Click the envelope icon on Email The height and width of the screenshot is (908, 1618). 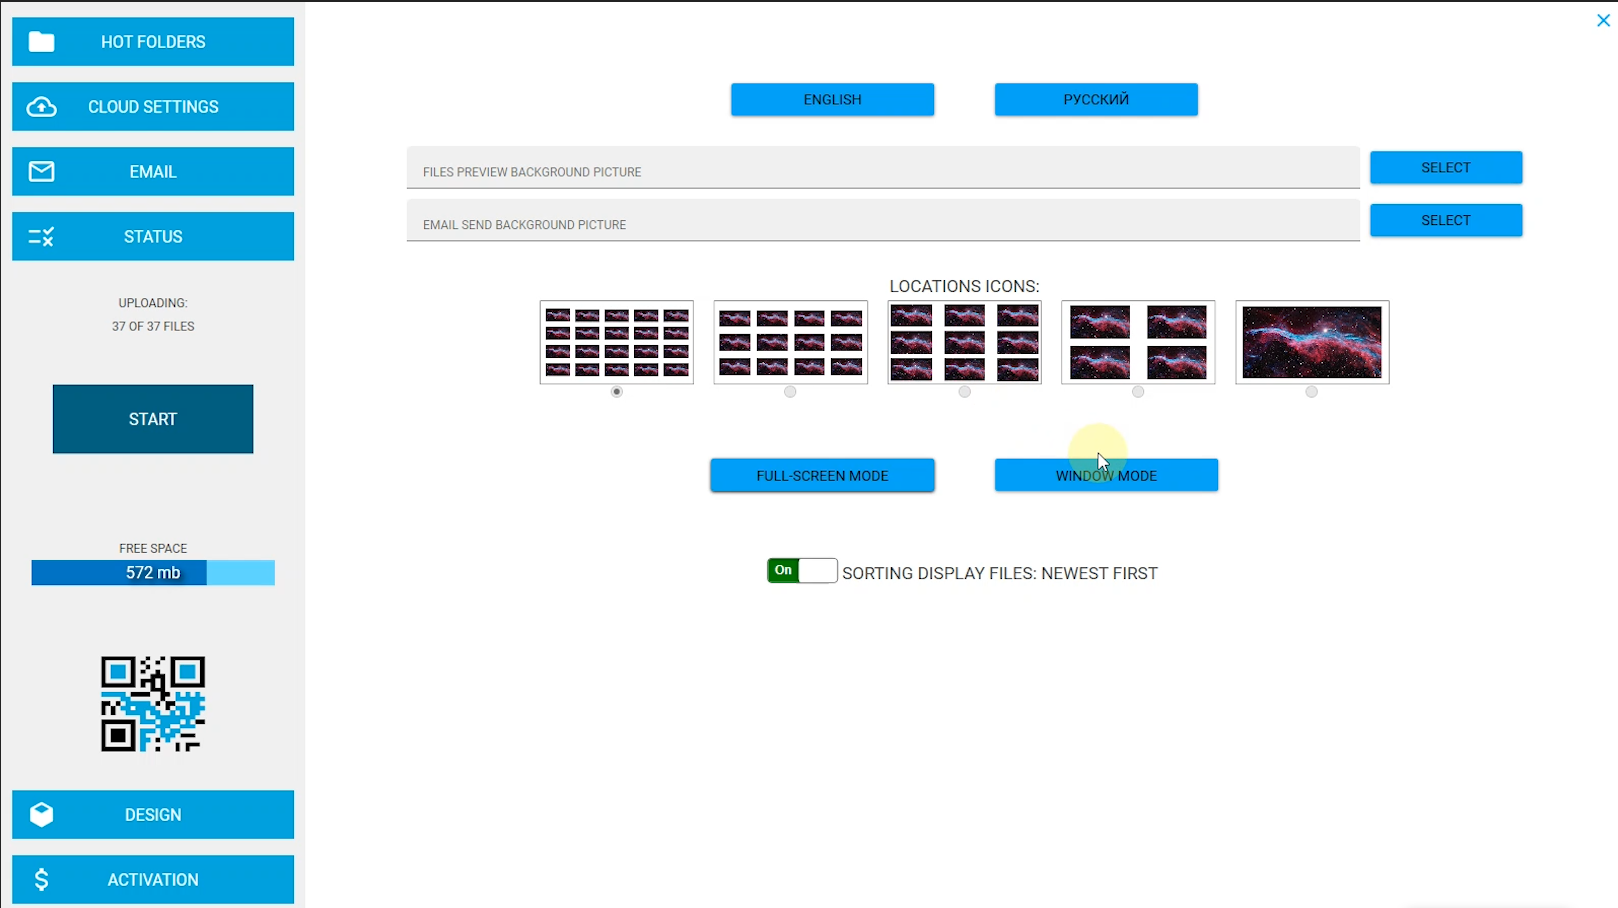tap(41, 172)
